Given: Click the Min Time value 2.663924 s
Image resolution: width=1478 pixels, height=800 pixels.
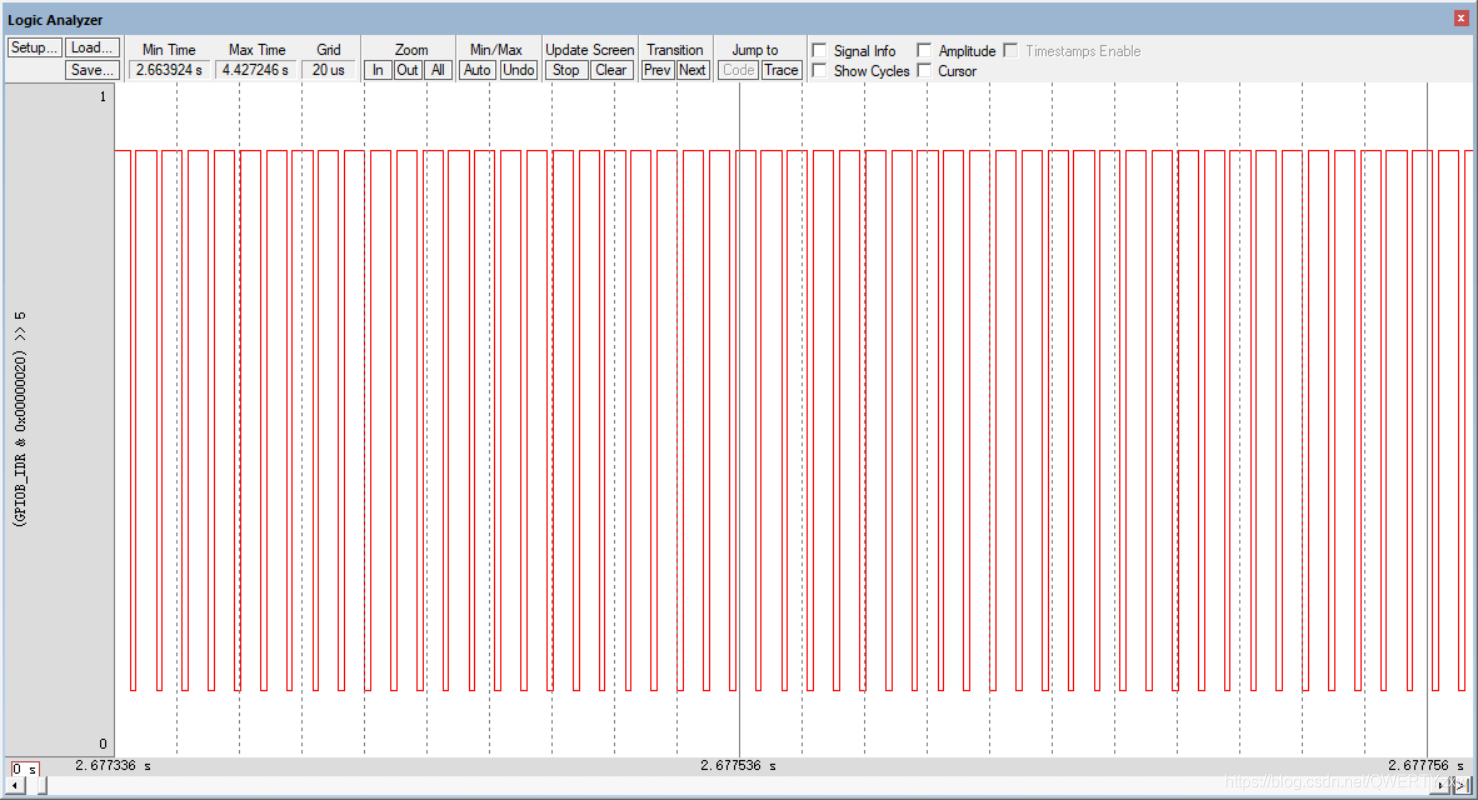Looking at the screenshot, I should (x=169, y=70).
